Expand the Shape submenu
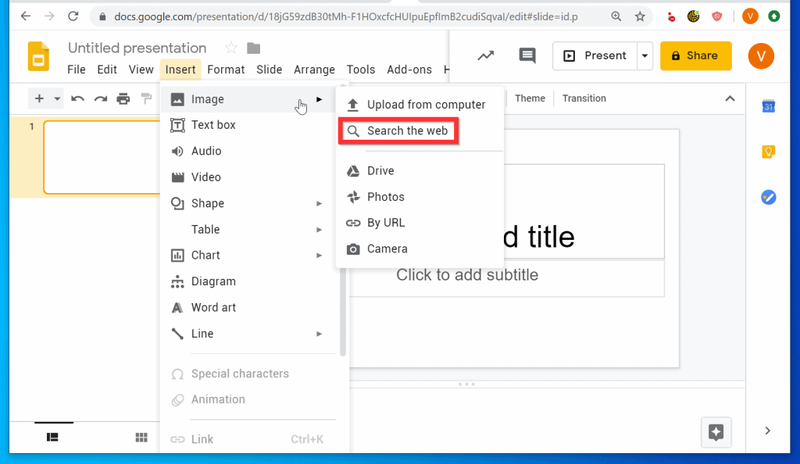800x464 pixels. [248, 203]
